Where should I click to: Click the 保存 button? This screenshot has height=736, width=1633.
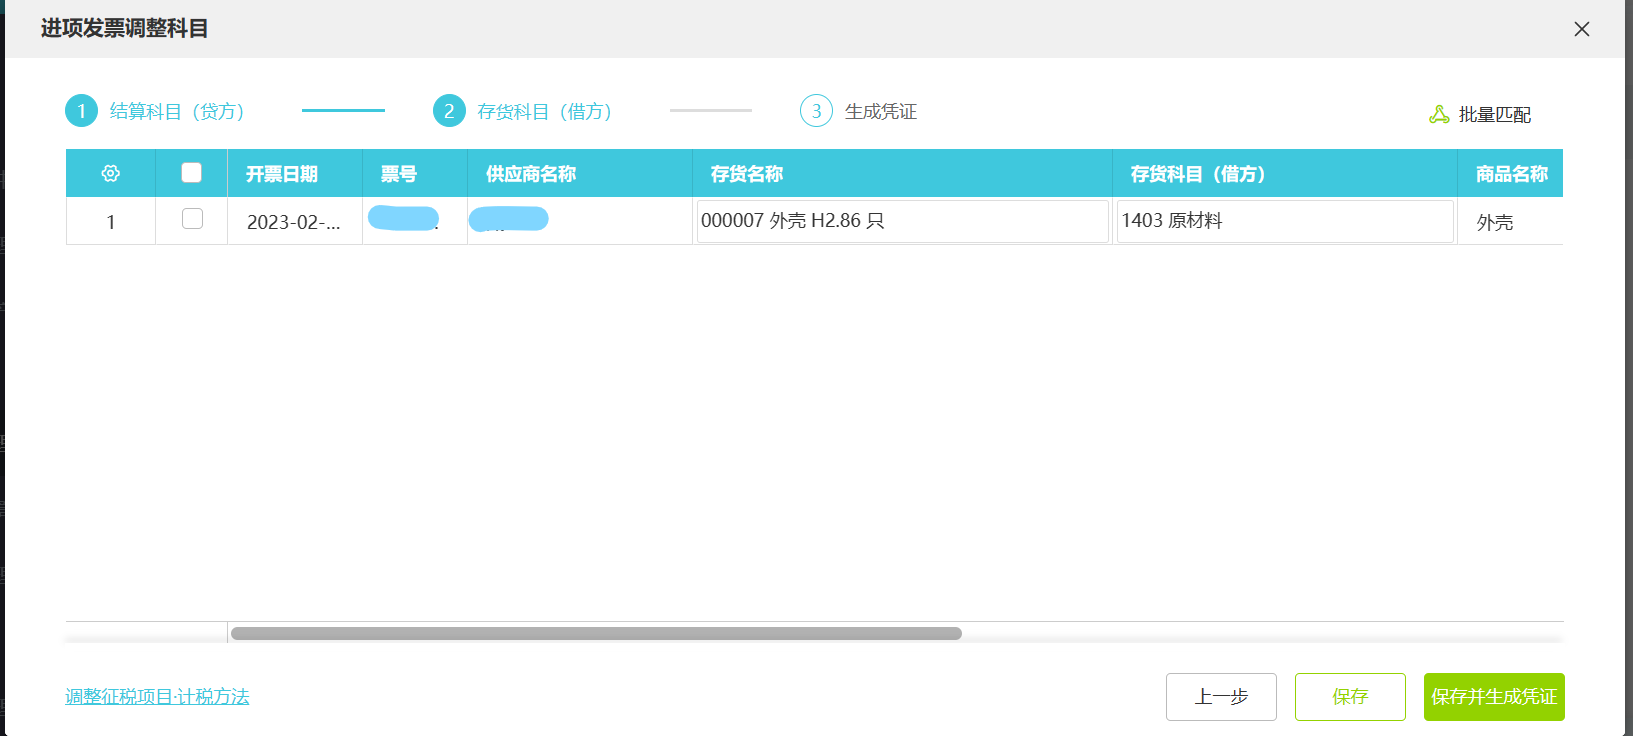(1350, 697)
